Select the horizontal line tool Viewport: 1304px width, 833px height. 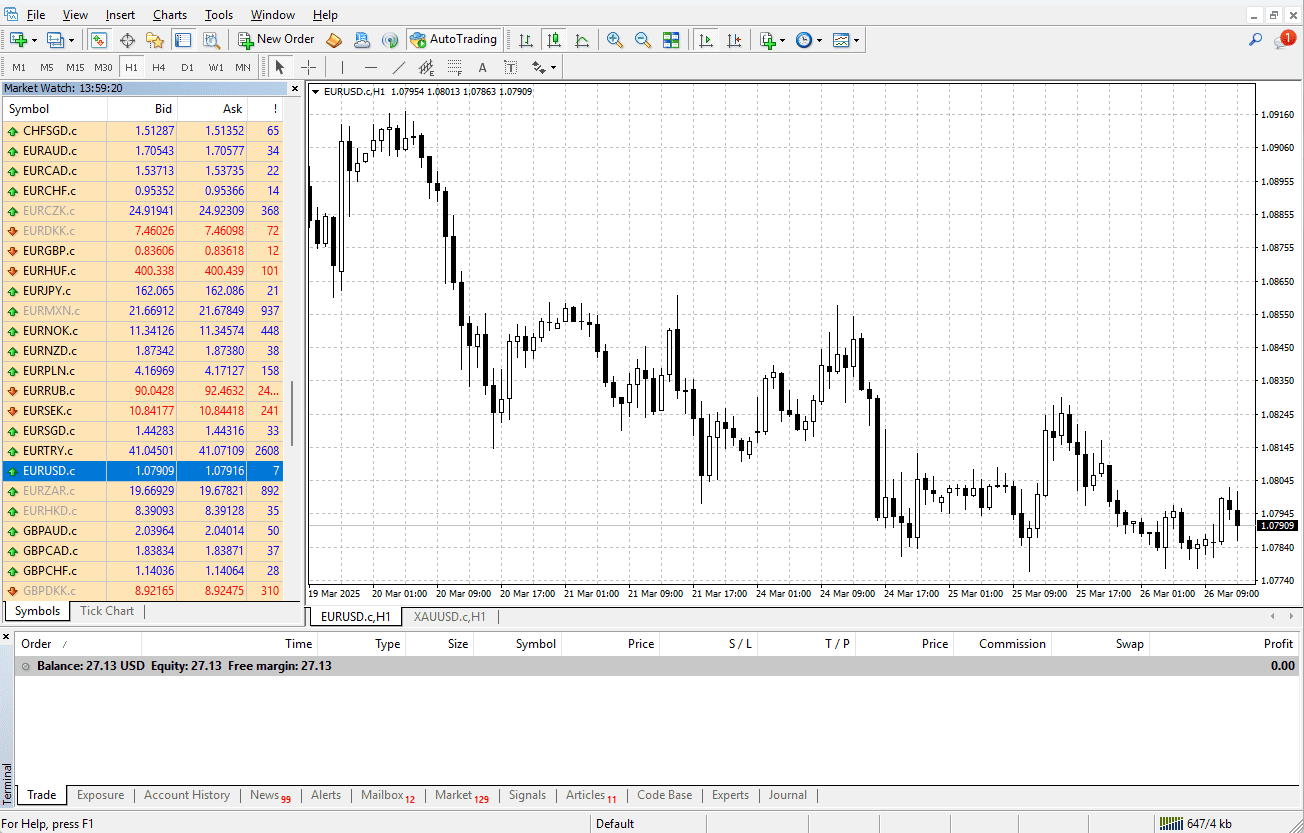[x=371, y=68]
